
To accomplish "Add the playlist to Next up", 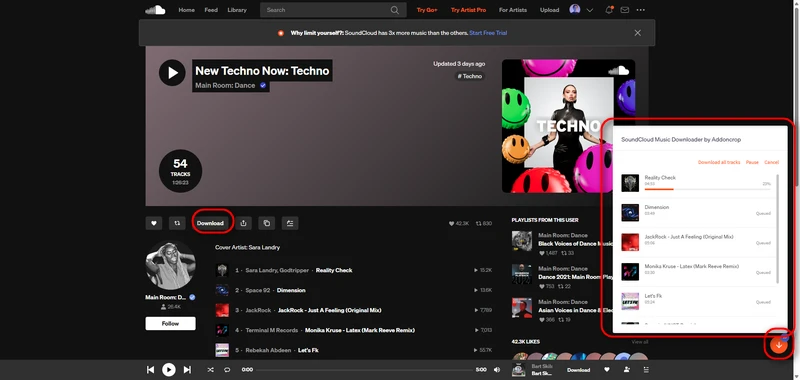I will coord(290,223).
